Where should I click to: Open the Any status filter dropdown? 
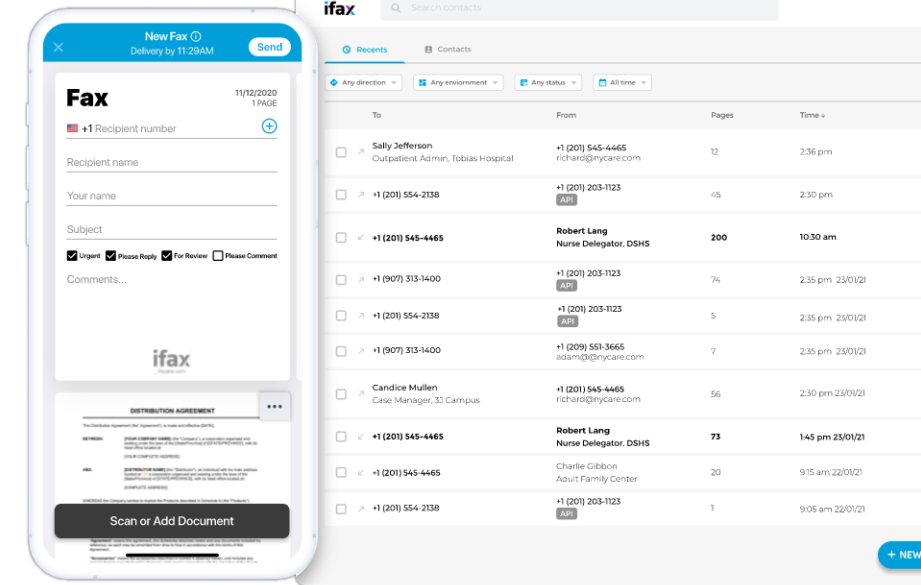click(x=548, y=83)
